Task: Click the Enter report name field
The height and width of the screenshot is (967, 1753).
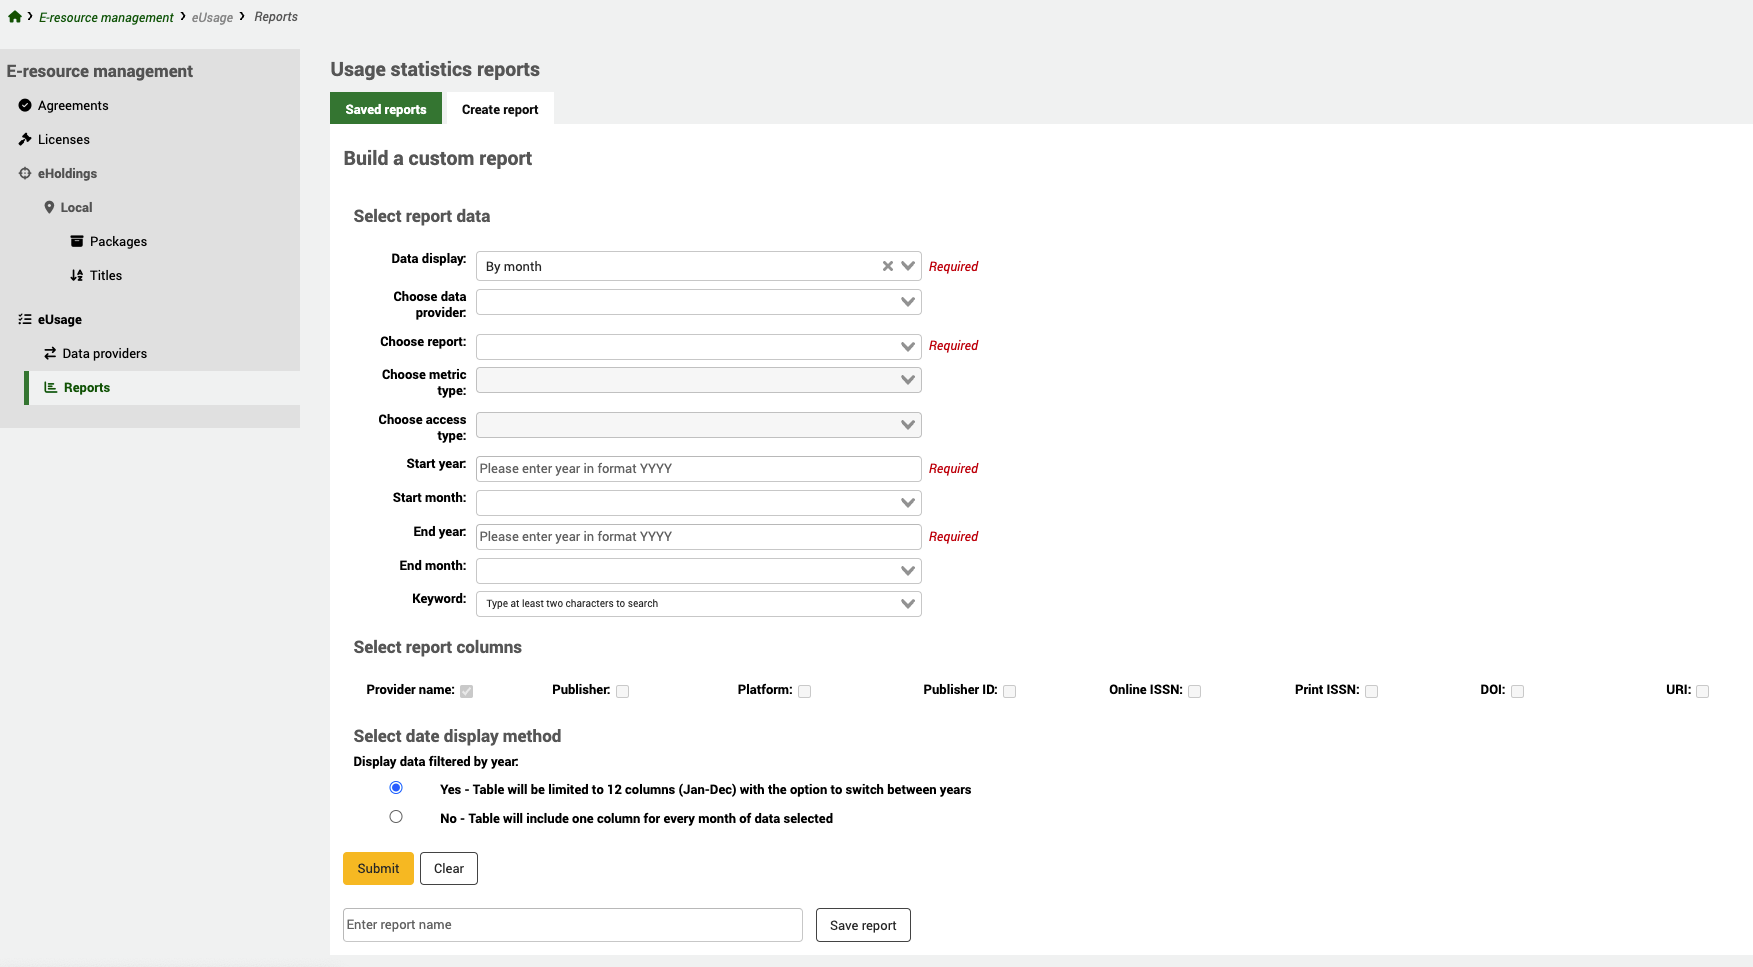Action: tap(572, 925)
